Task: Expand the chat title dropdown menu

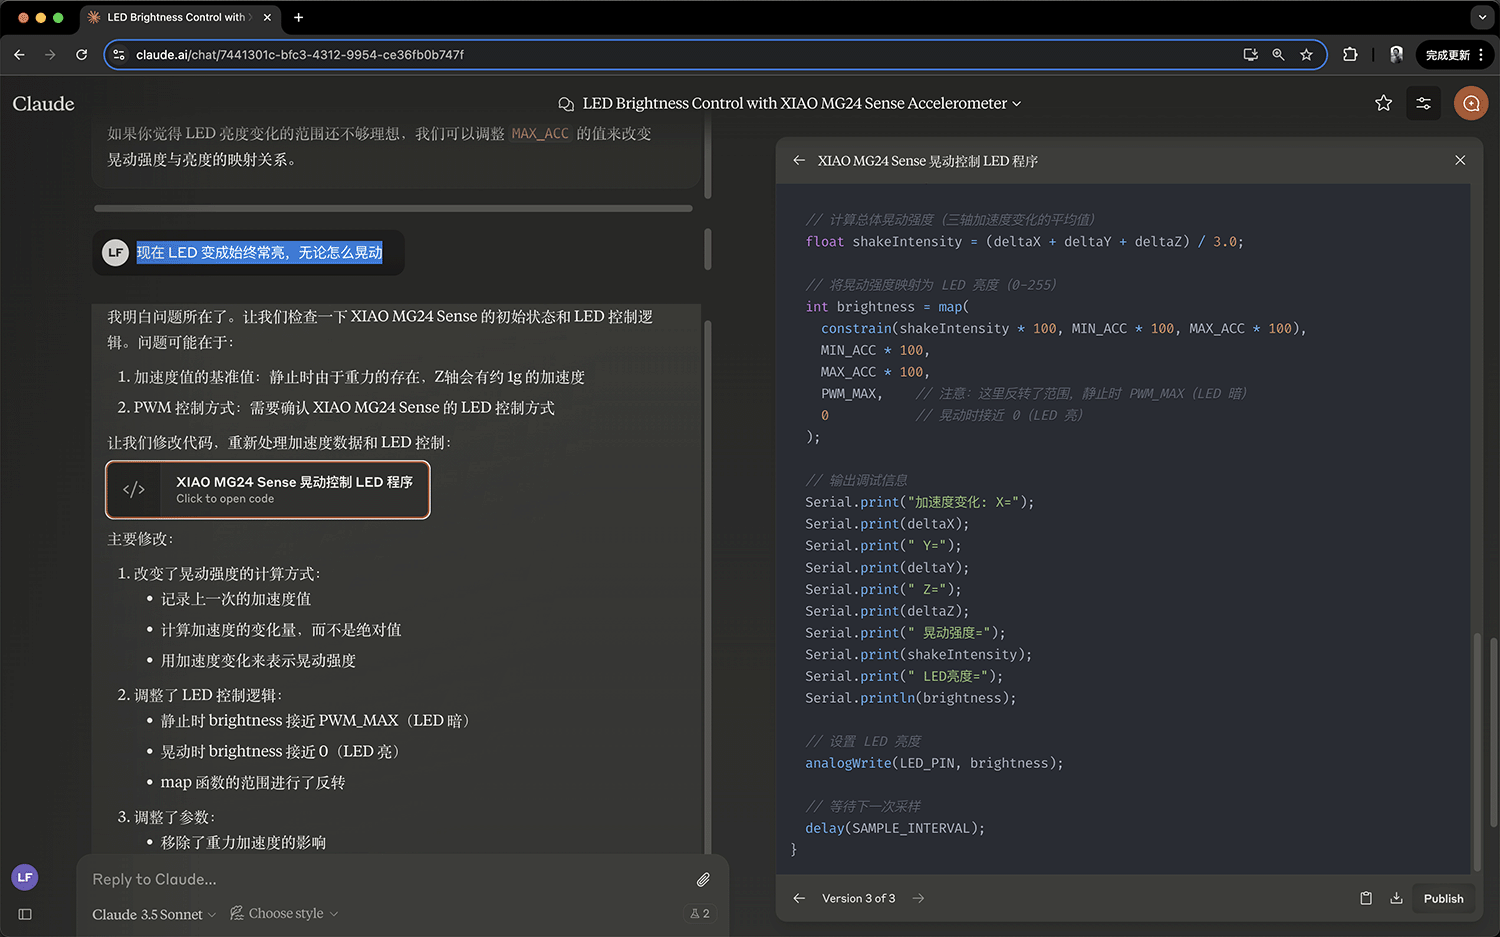Action: point(1017,104)
